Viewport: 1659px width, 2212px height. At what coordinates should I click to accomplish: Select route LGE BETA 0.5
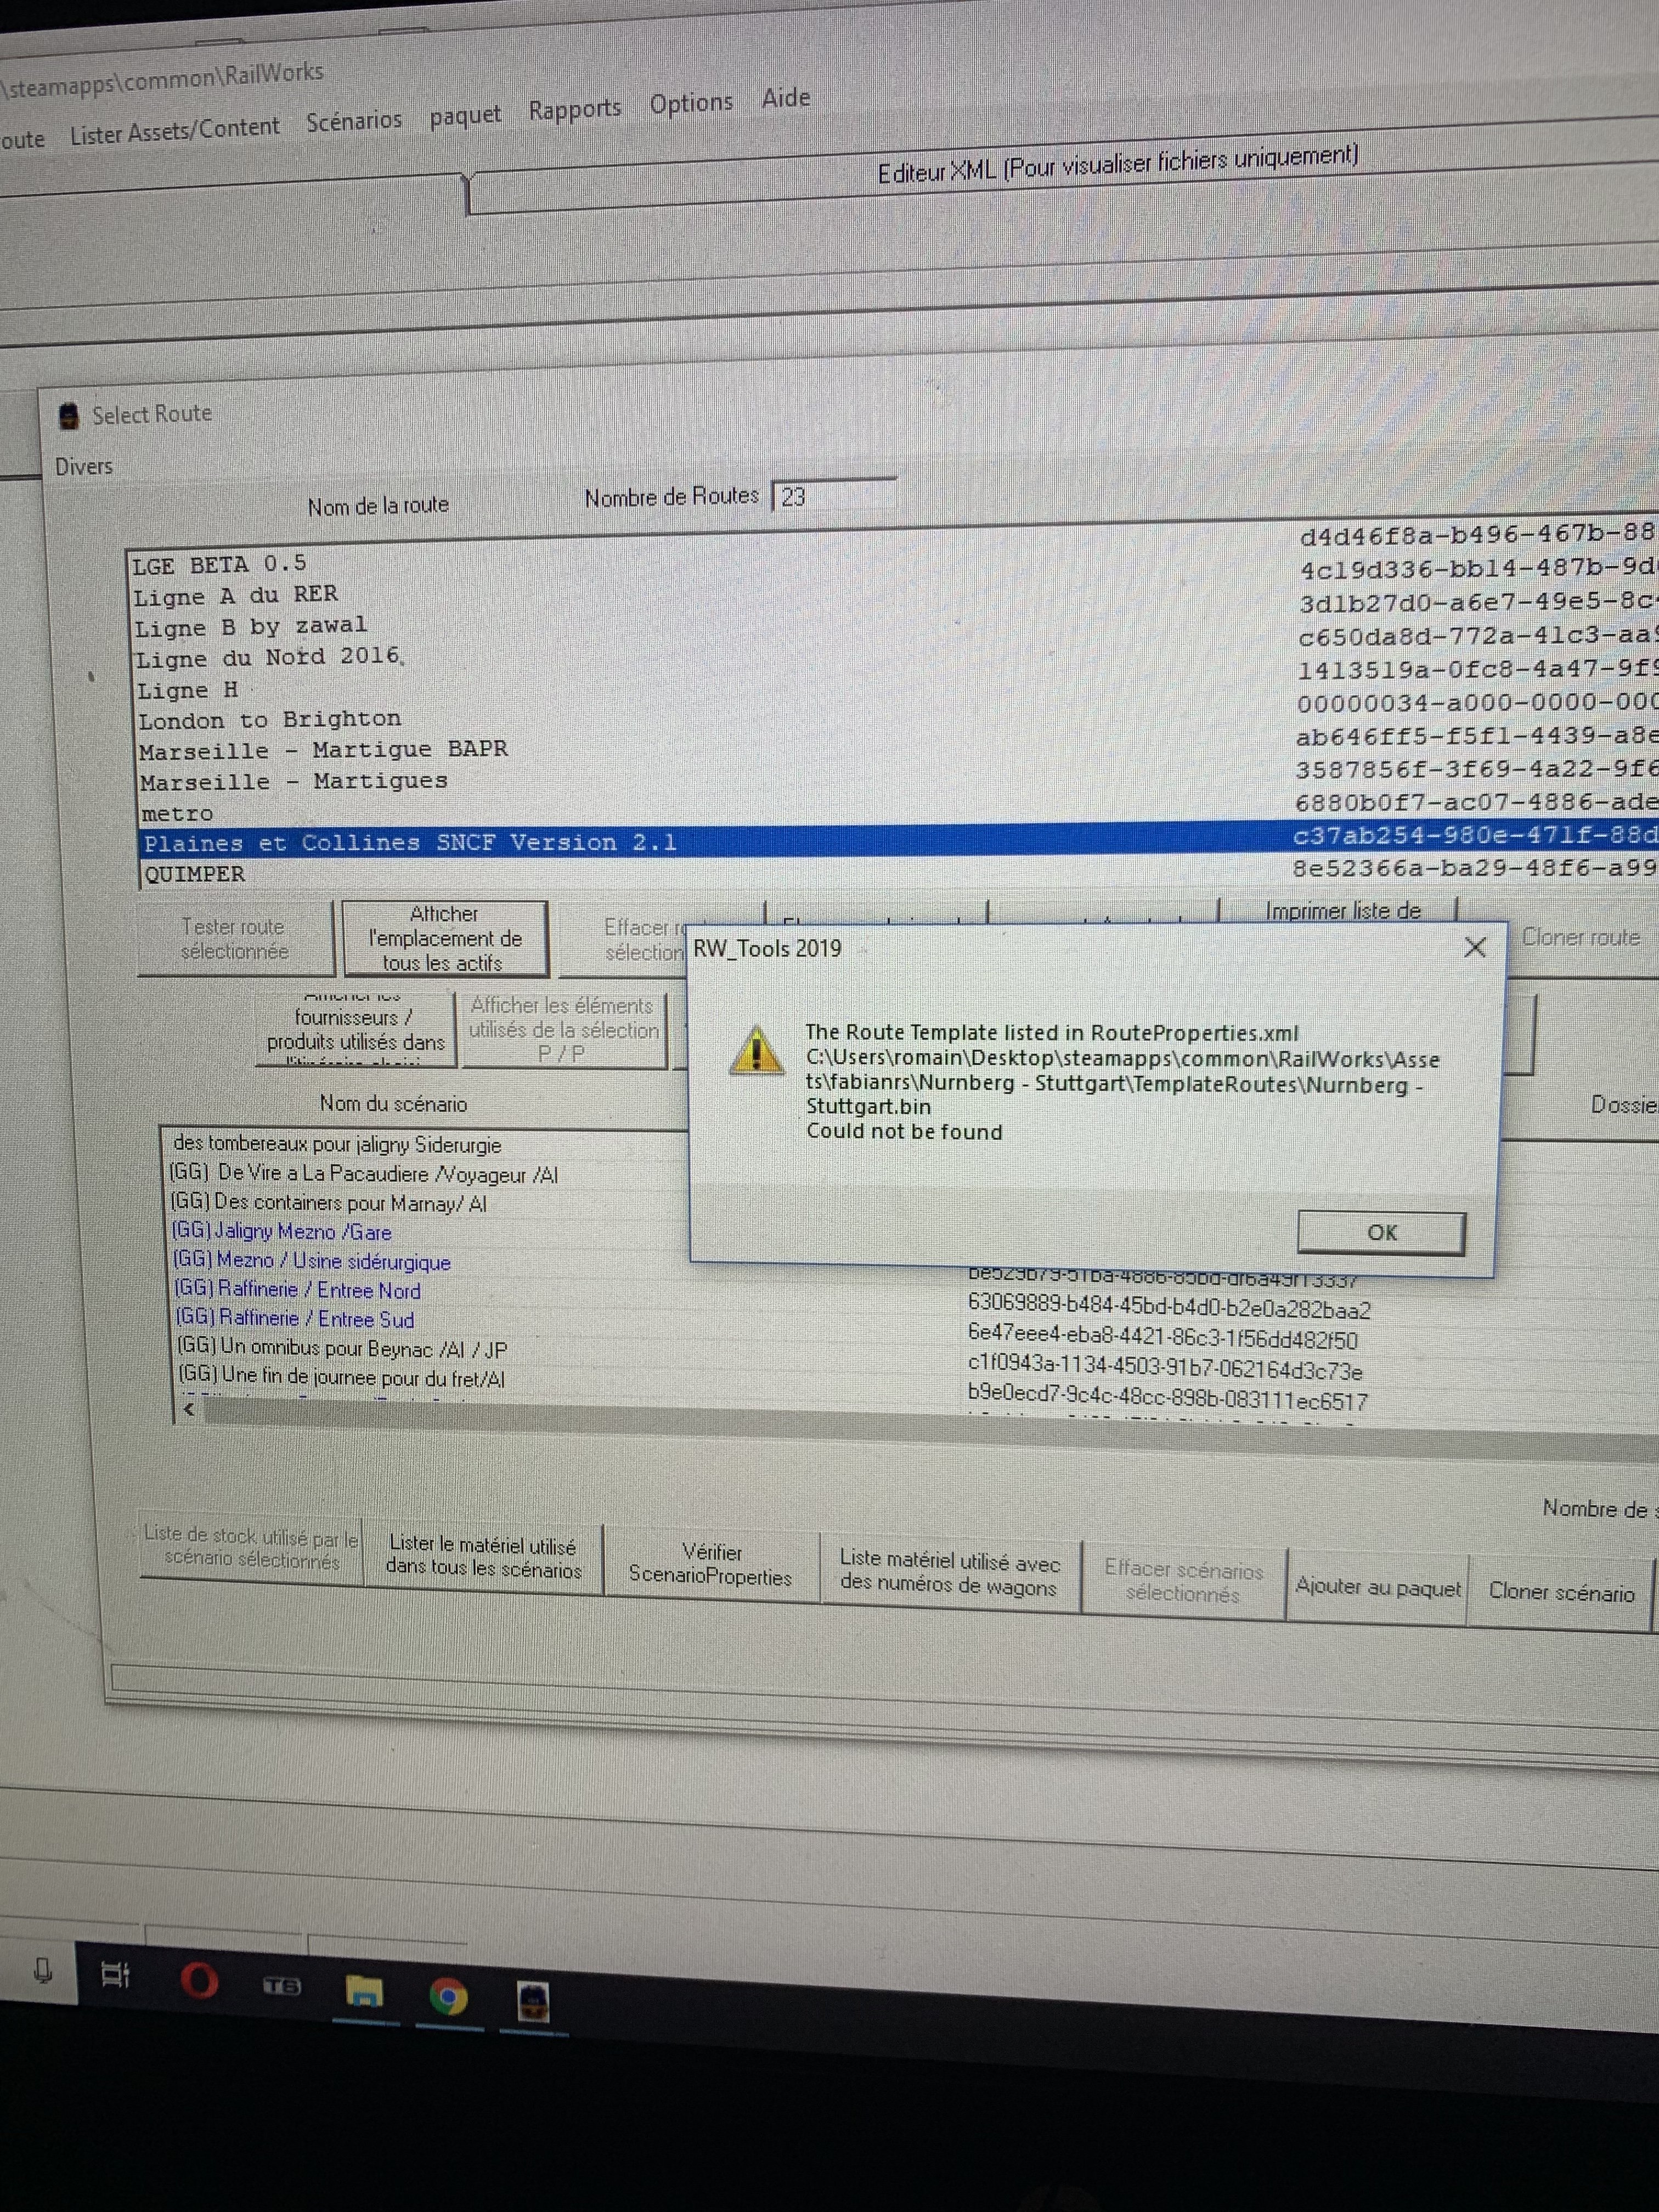click(219, 564)
